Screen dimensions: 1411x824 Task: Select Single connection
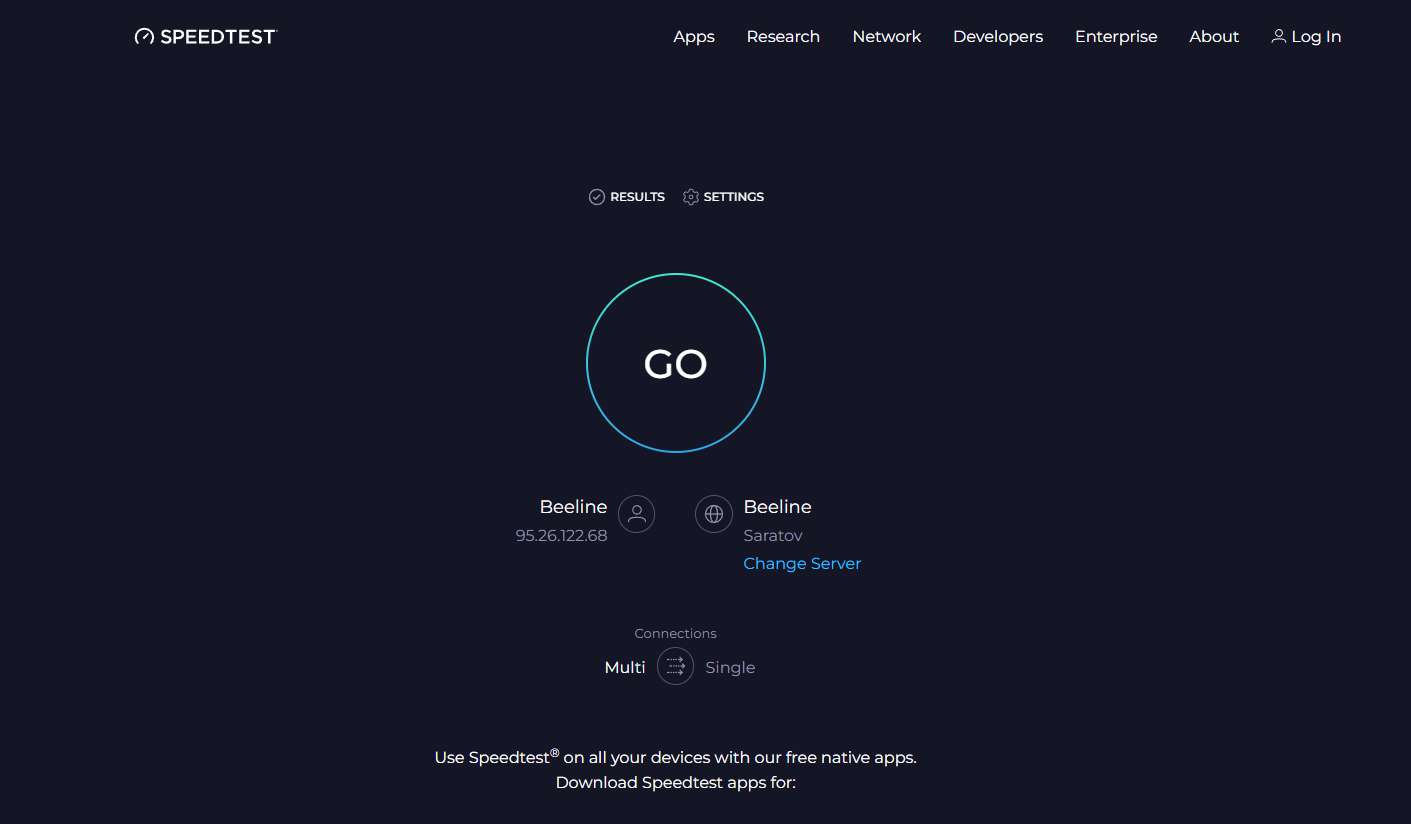point(730,667)
